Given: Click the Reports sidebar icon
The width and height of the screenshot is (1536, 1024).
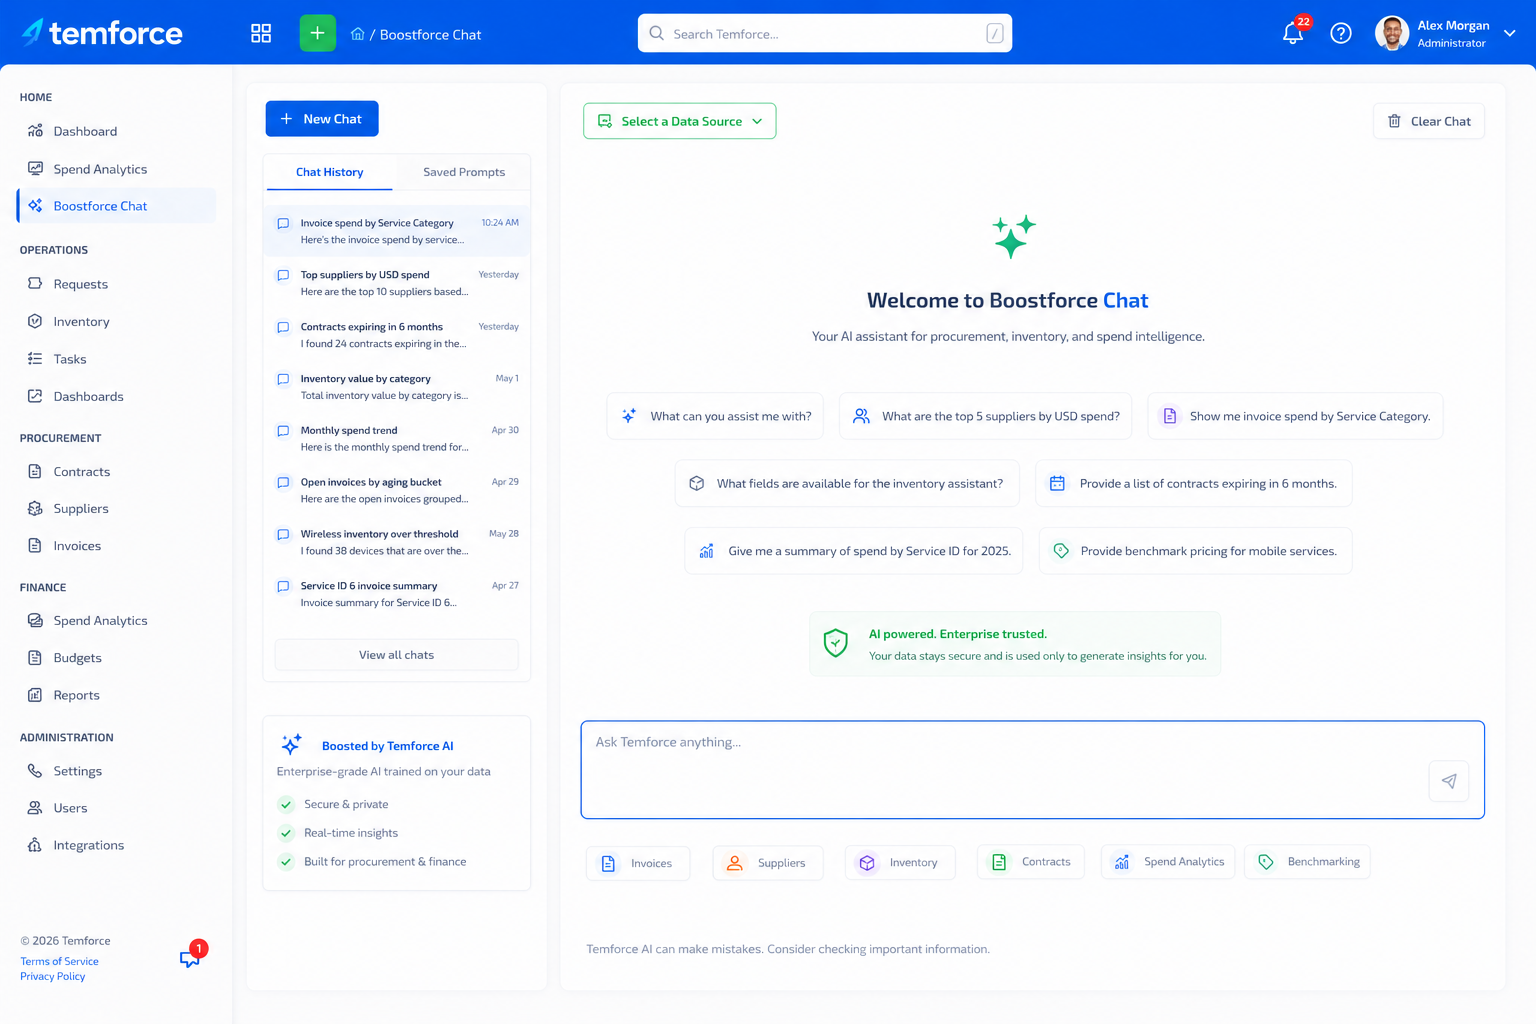Looking at the screenshot, I should pyautogui.click(x=35, y=695).
